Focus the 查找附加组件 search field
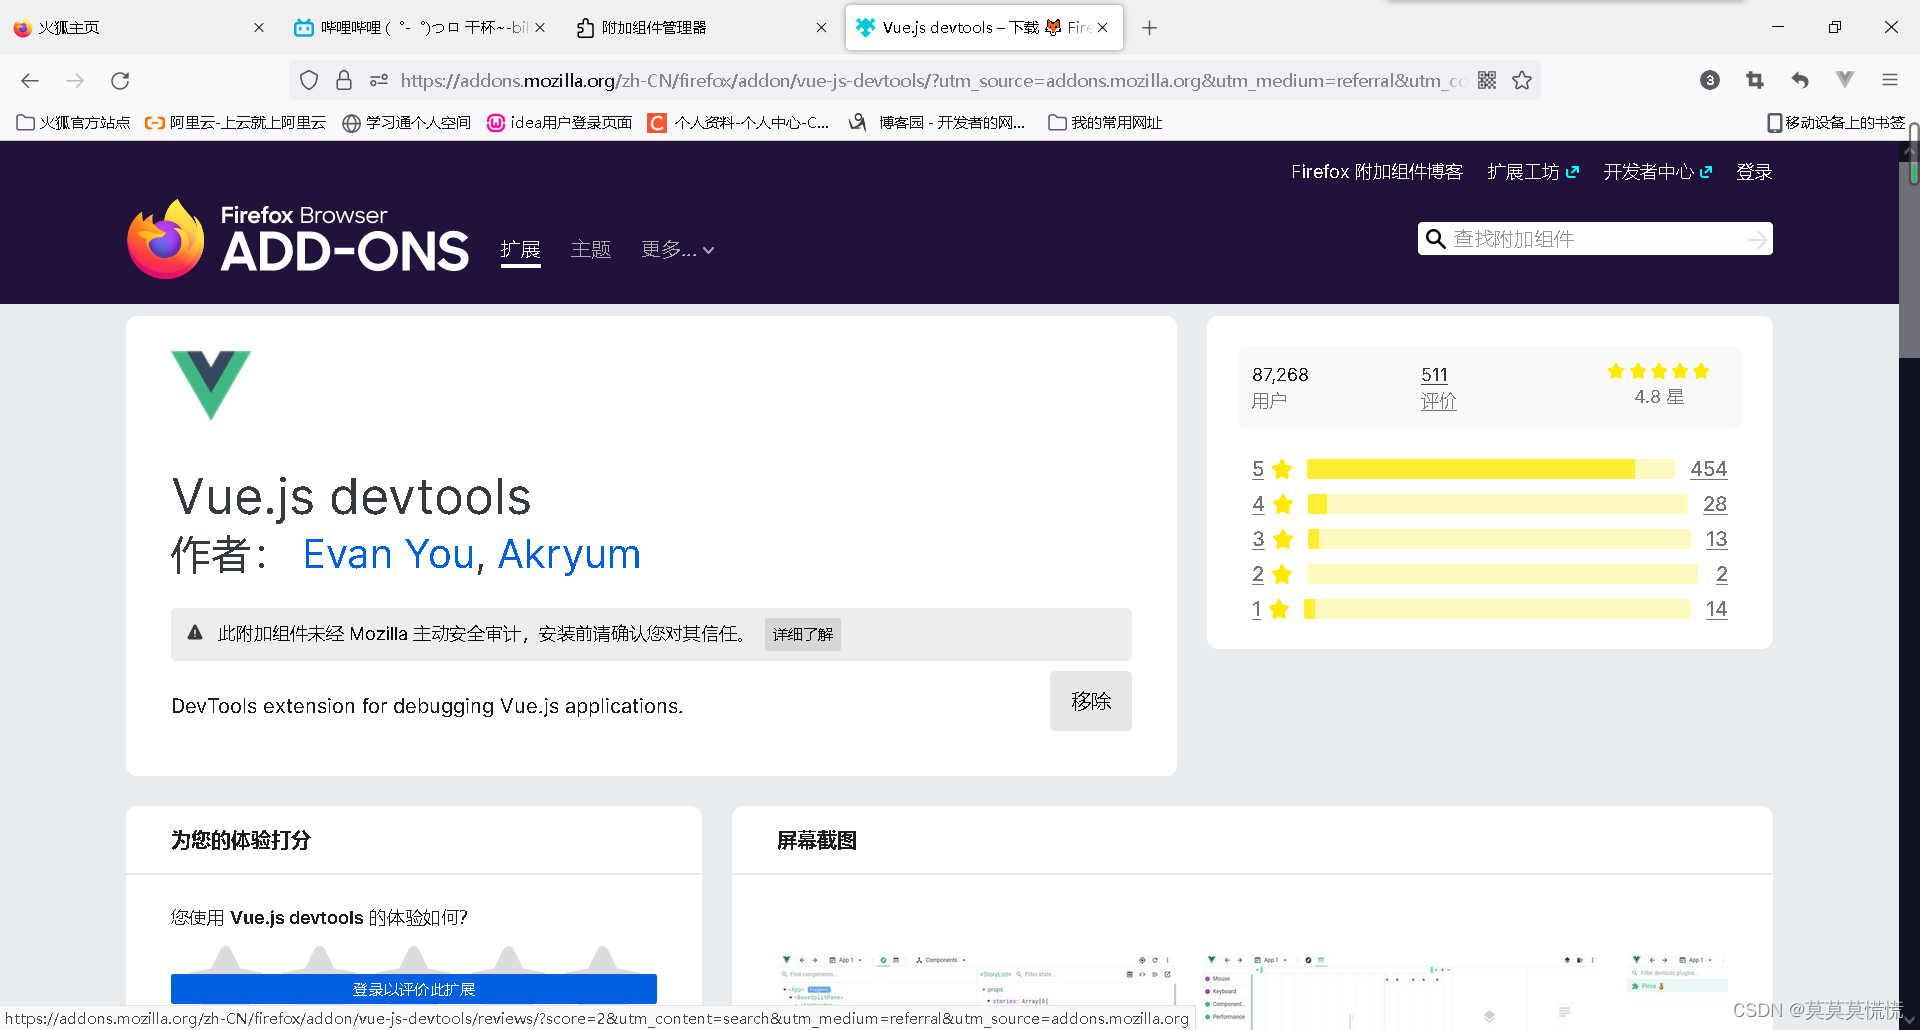Viewport: 1920px width, 1030px height. coord(1597,239)
